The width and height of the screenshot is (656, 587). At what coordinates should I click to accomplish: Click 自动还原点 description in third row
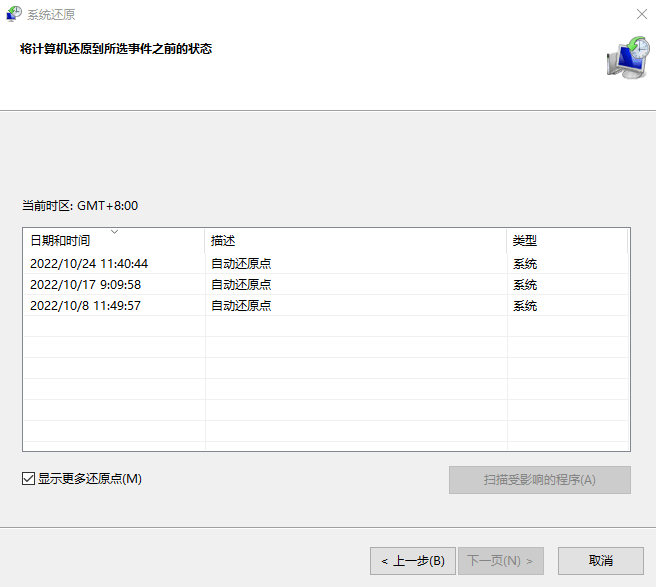(241, 306)
